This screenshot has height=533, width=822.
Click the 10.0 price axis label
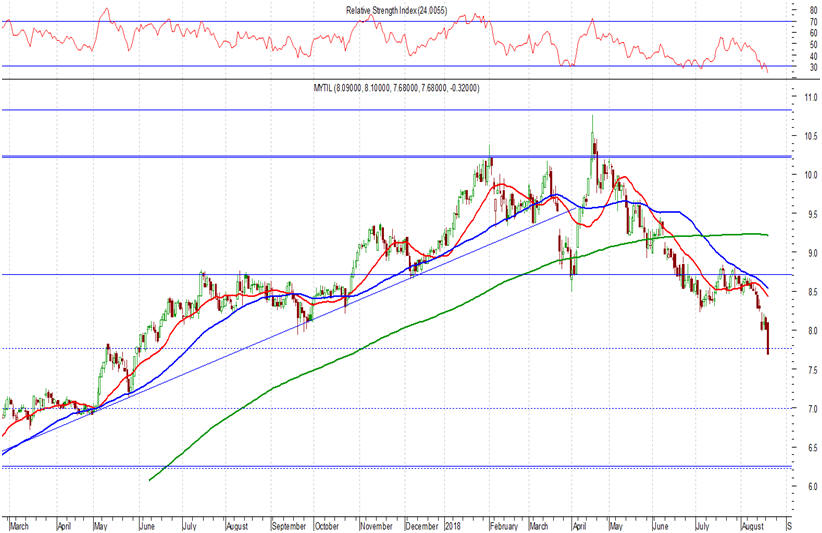pyautogui.click(x=812, y=175)
